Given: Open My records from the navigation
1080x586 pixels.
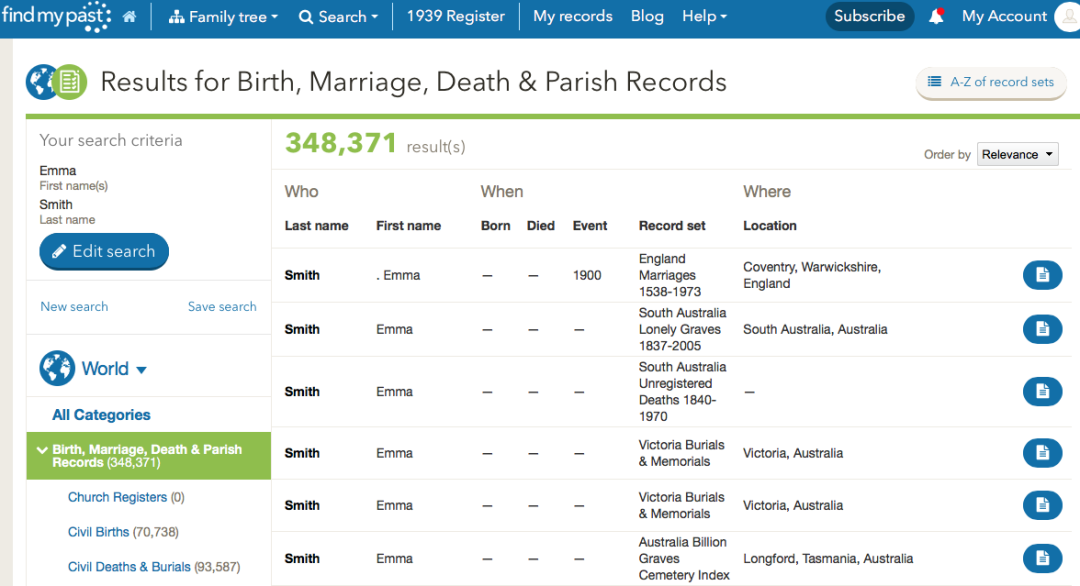Looking at the screenshot, I should click(573, 17).
